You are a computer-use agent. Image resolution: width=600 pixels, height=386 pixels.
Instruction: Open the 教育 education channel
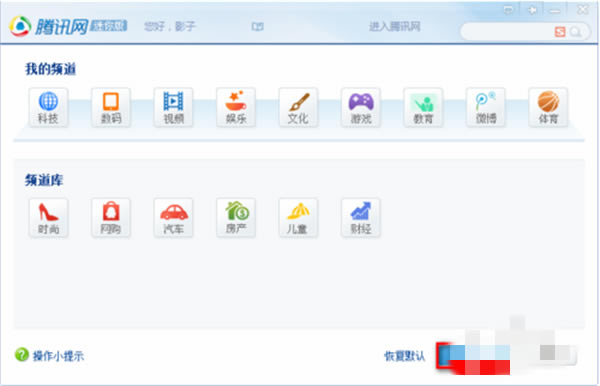point(423,107)
